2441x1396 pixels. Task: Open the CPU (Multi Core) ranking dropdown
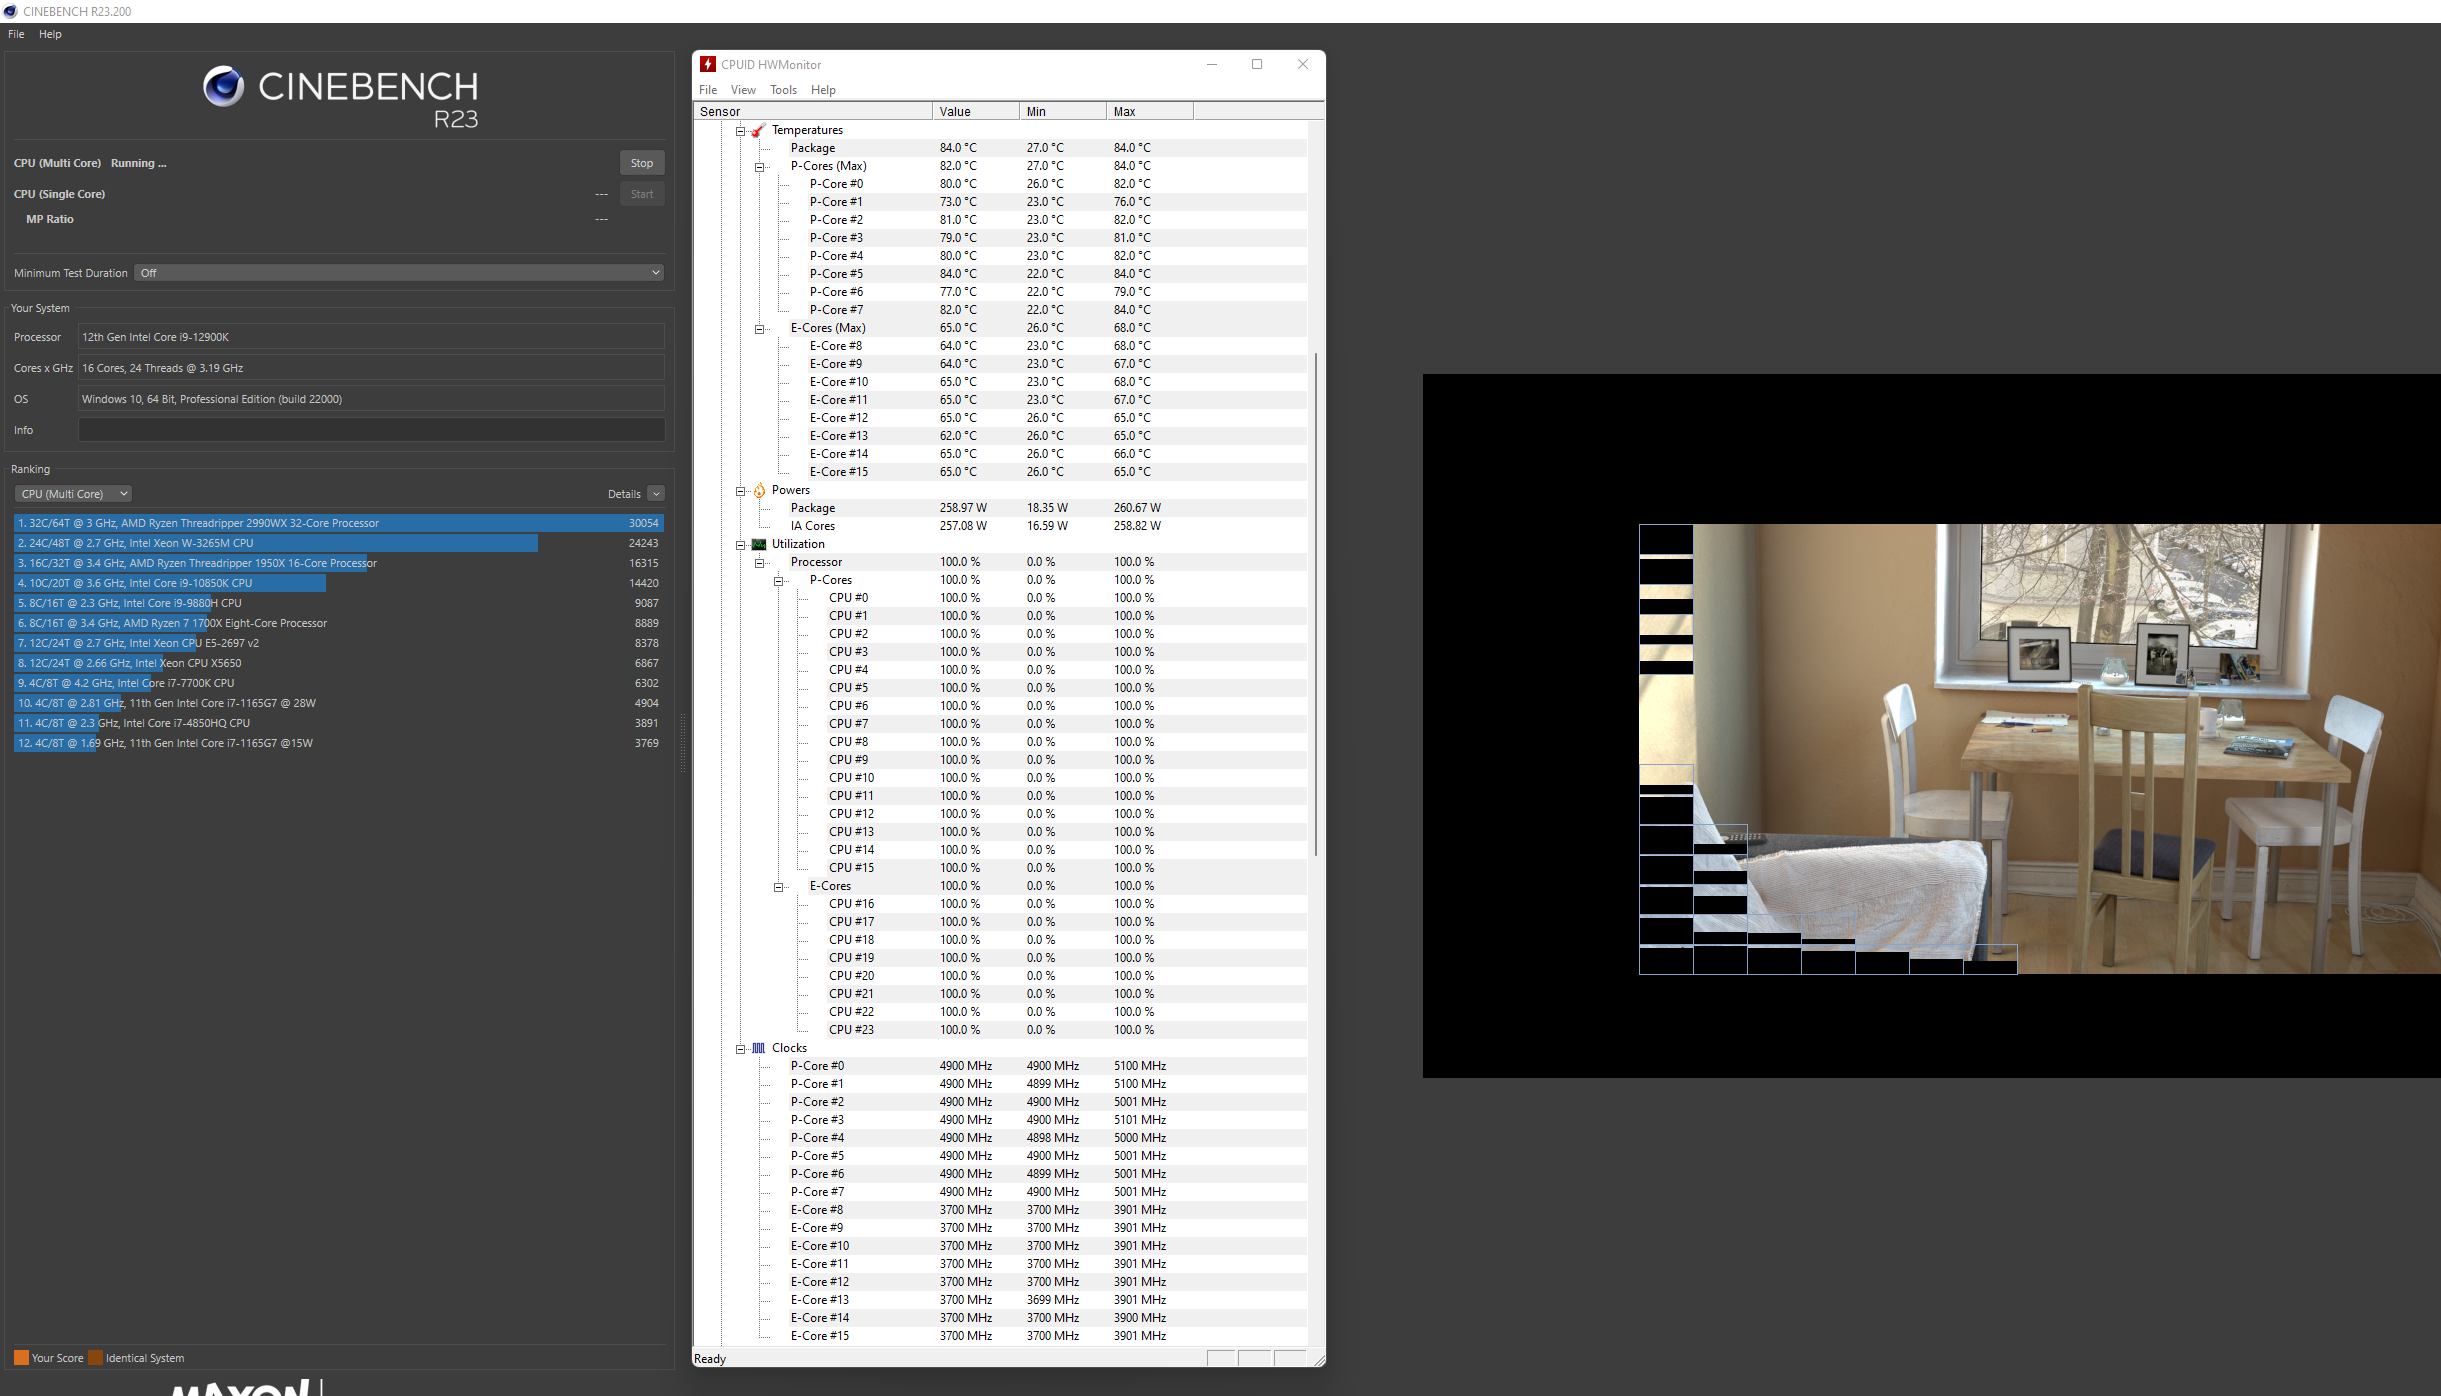73,494
